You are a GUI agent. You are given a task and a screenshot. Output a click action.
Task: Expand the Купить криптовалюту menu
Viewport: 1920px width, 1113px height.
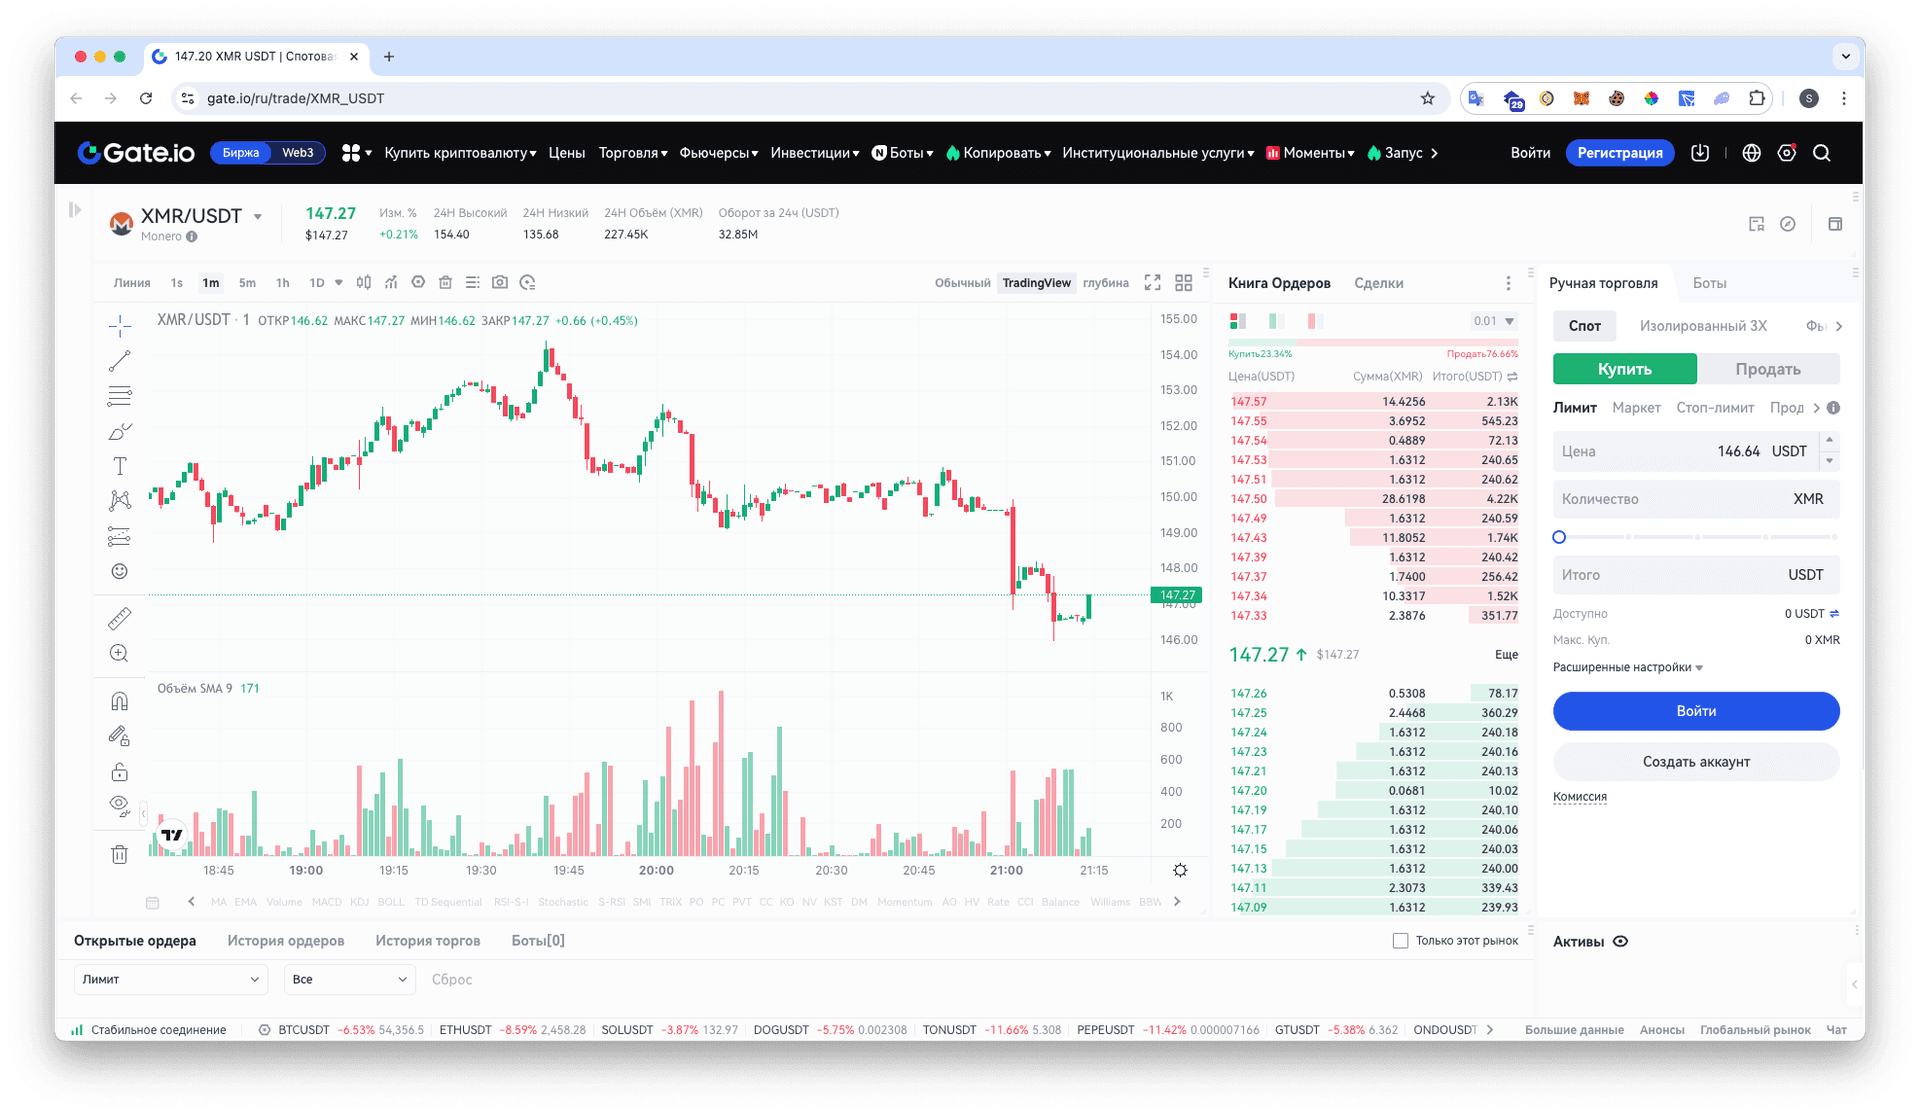460,153
